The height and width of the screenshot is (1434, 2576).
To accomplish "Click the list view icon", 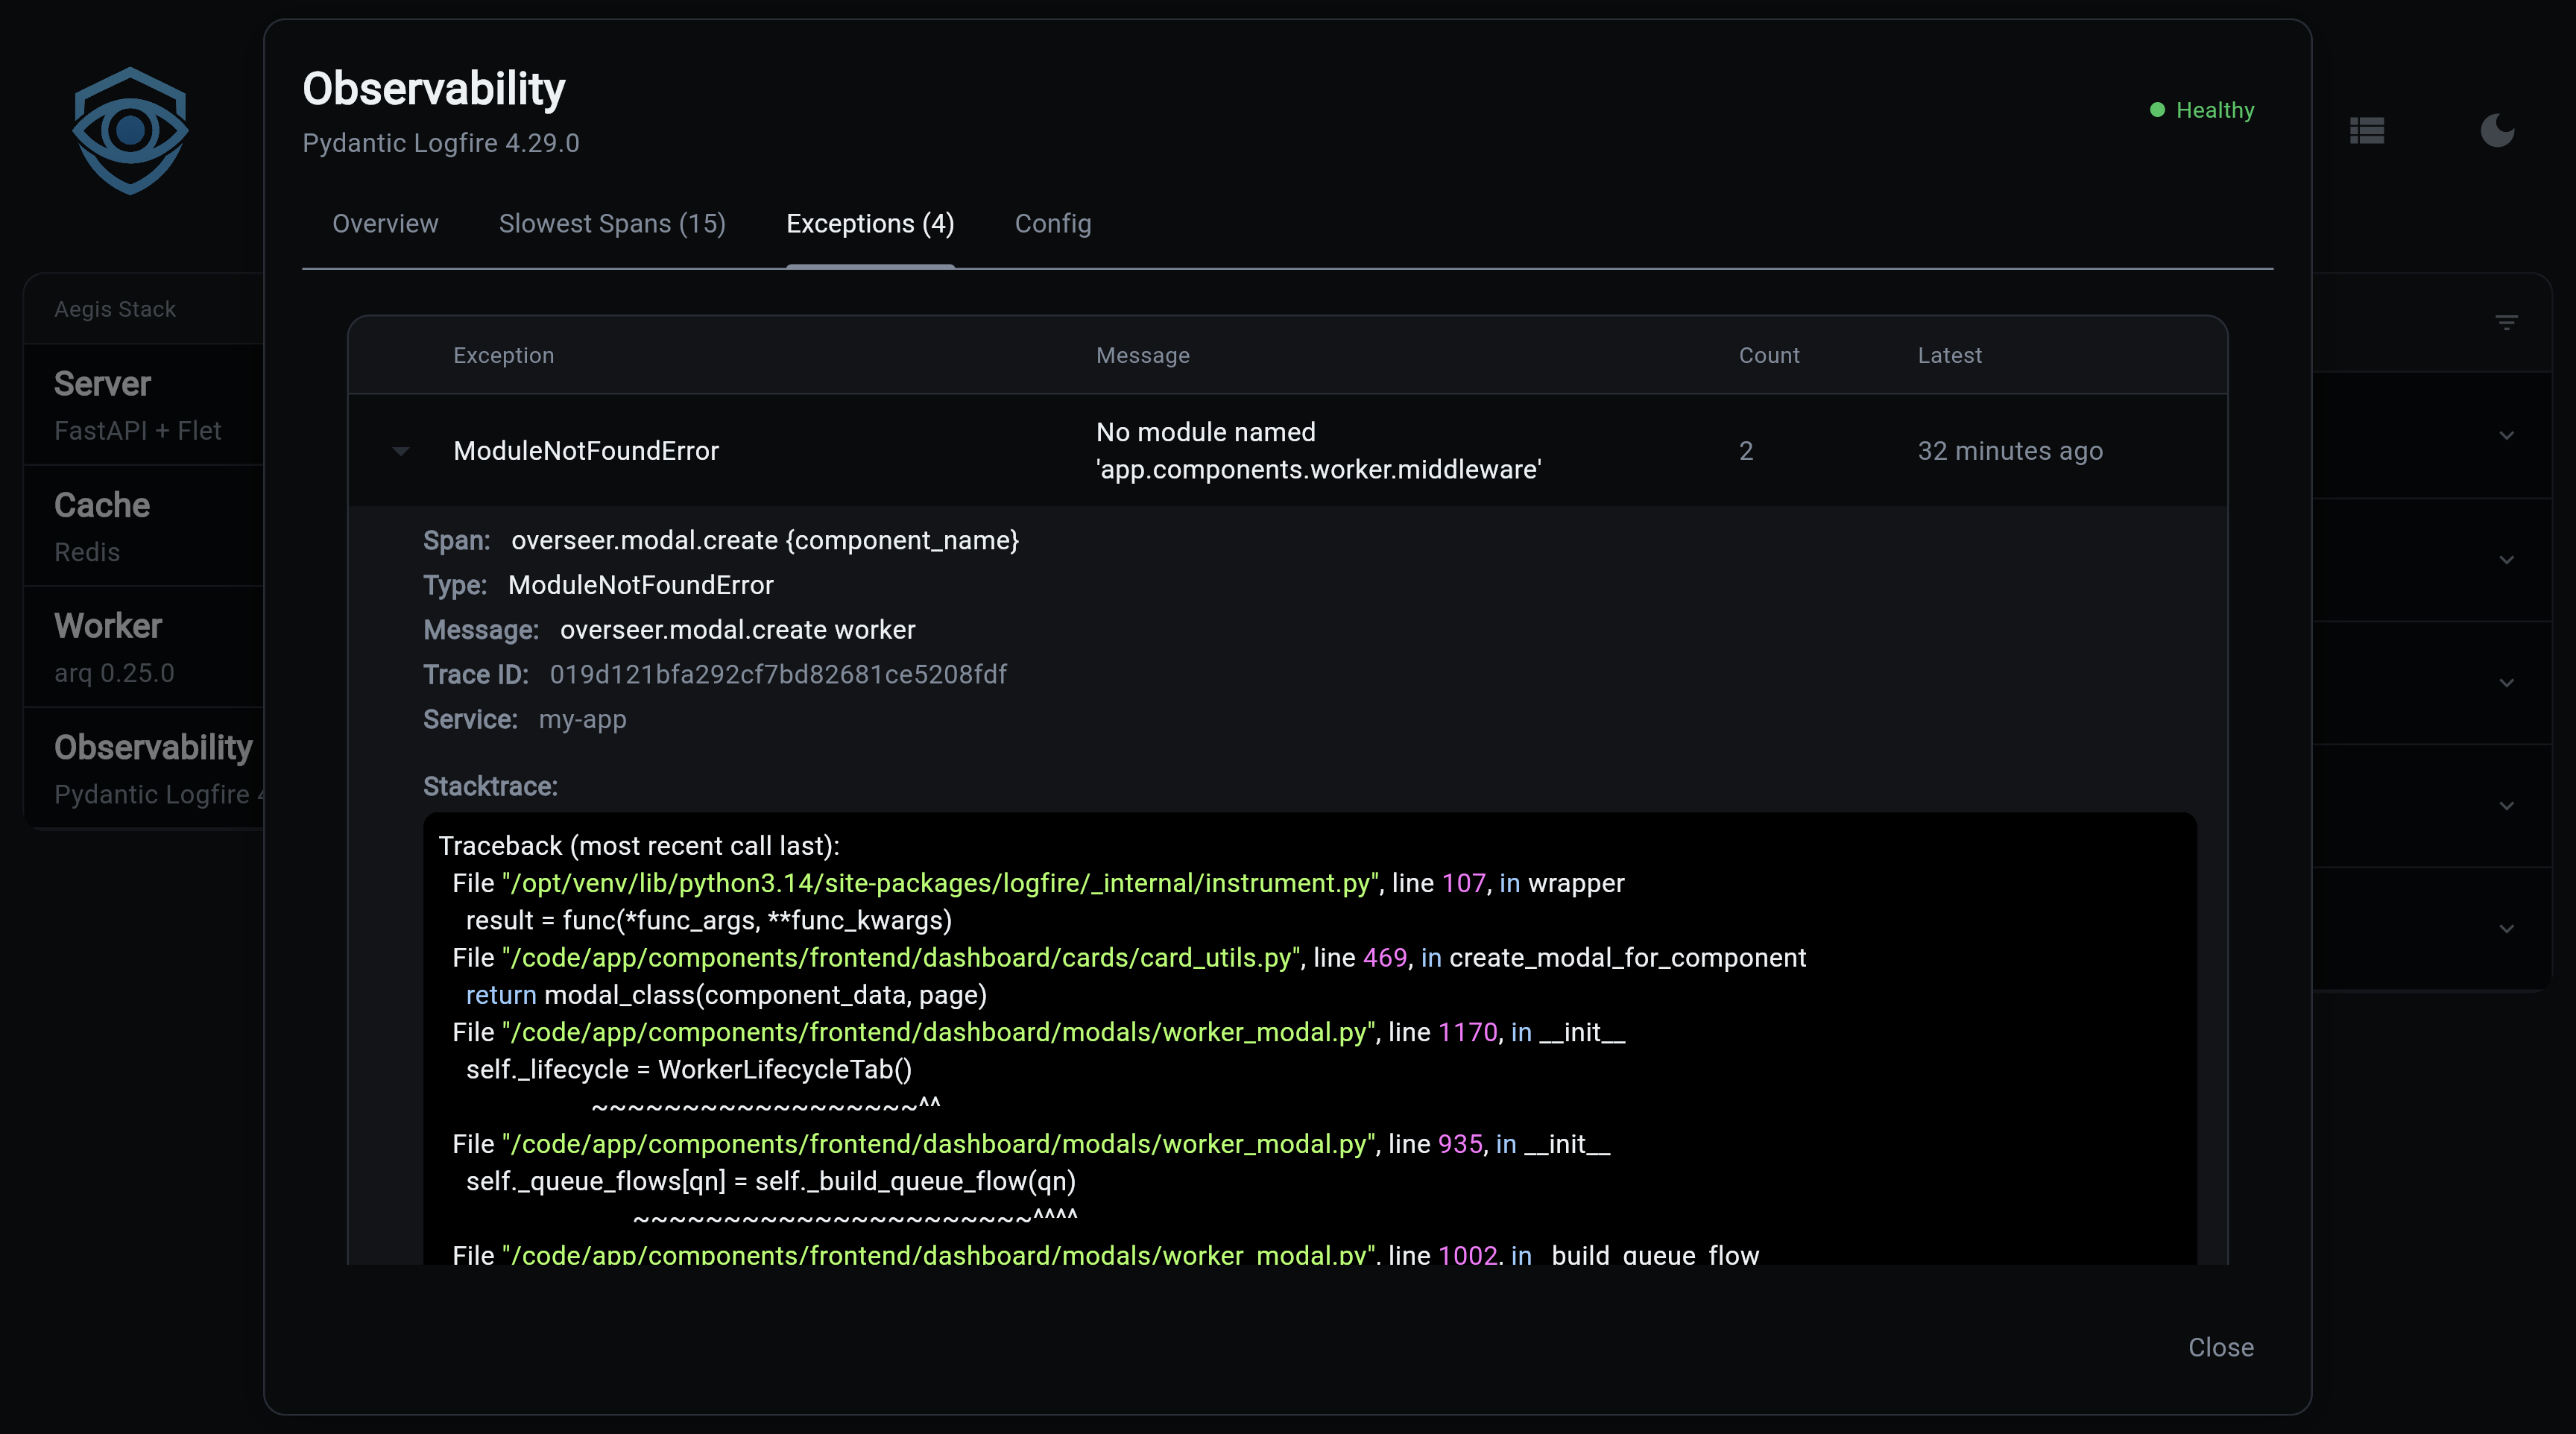I will pyautogui.click(x=2367, y=130).
